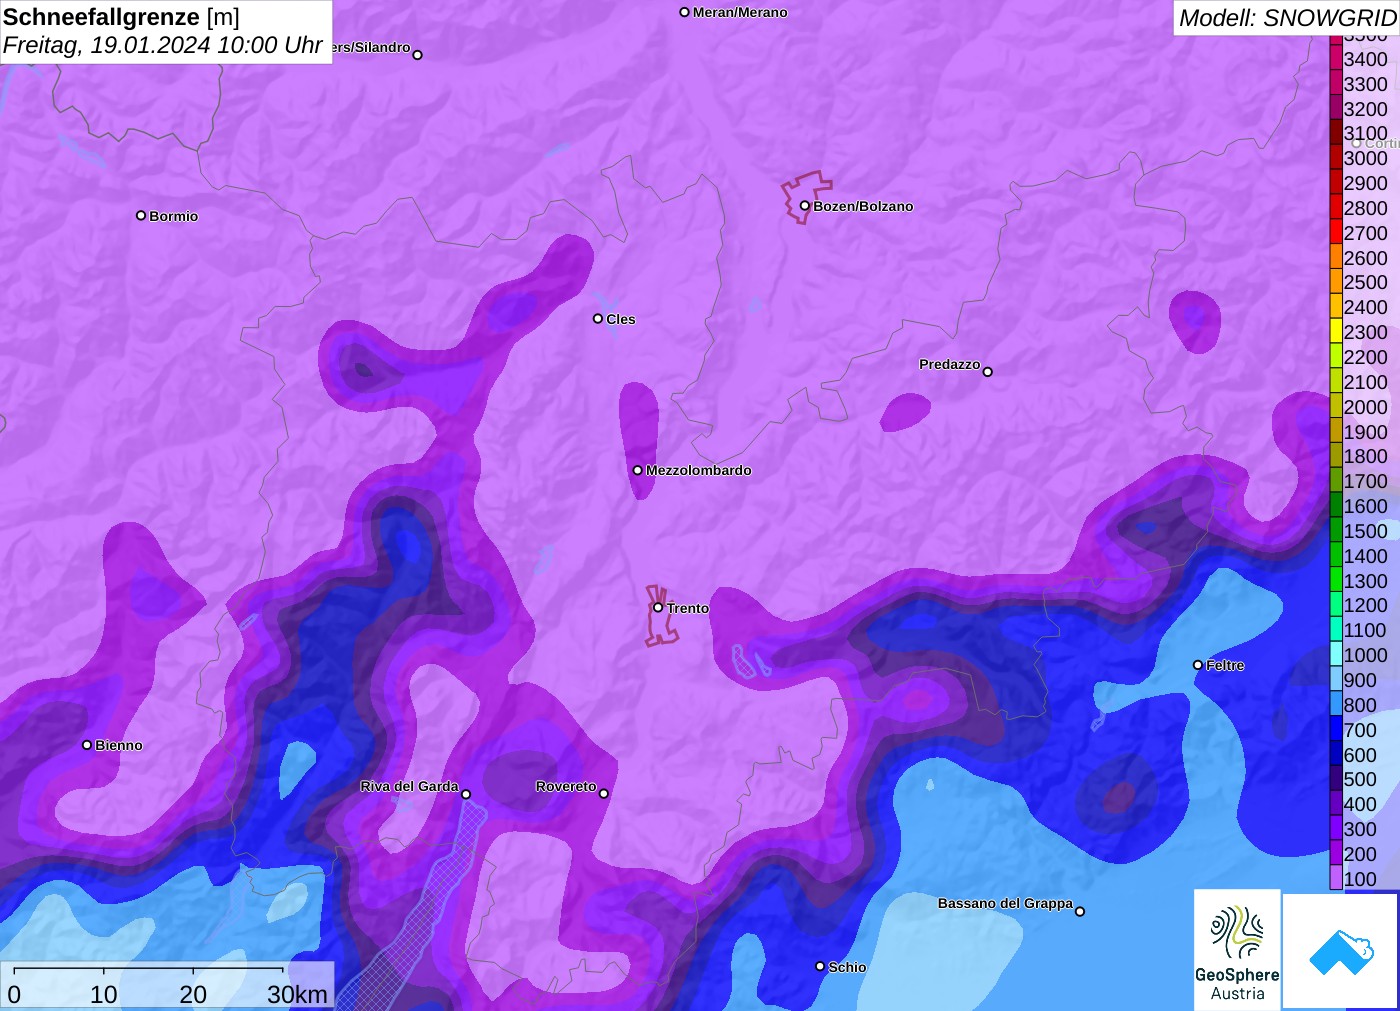Click the 30km scale bar label
The width and height of the screenshot is (1400, 1011).
click(x=297, y=994)
